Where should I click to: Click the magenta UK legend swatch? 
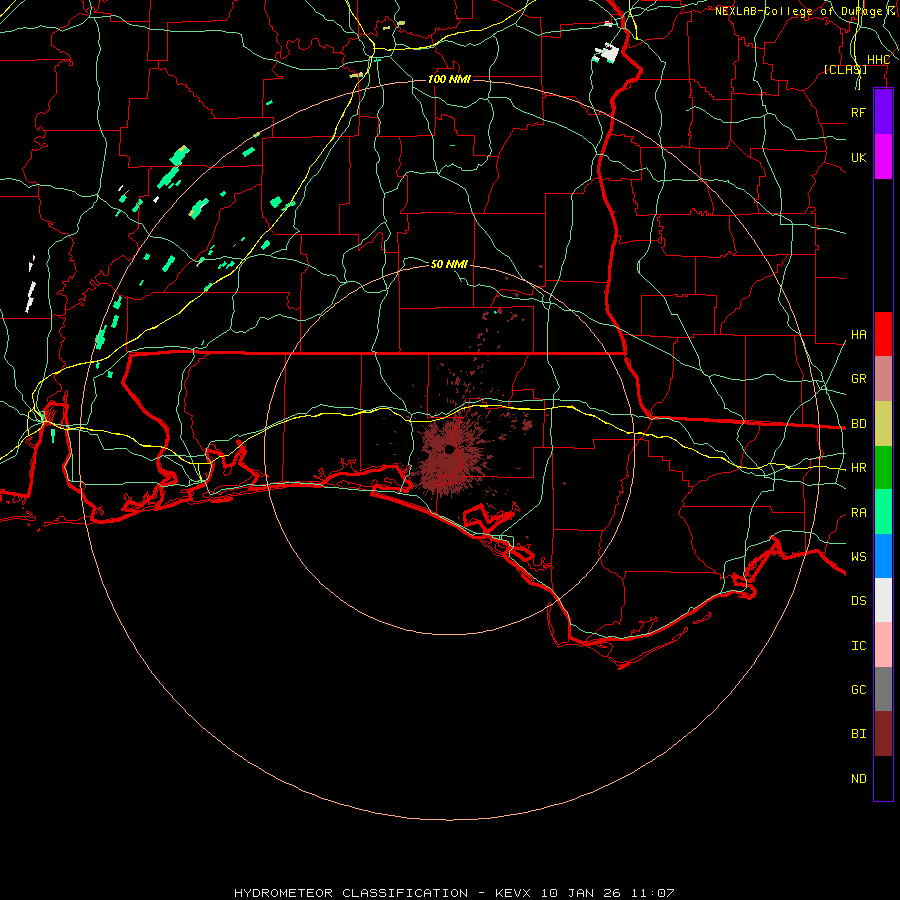click(x=883, y=157)
